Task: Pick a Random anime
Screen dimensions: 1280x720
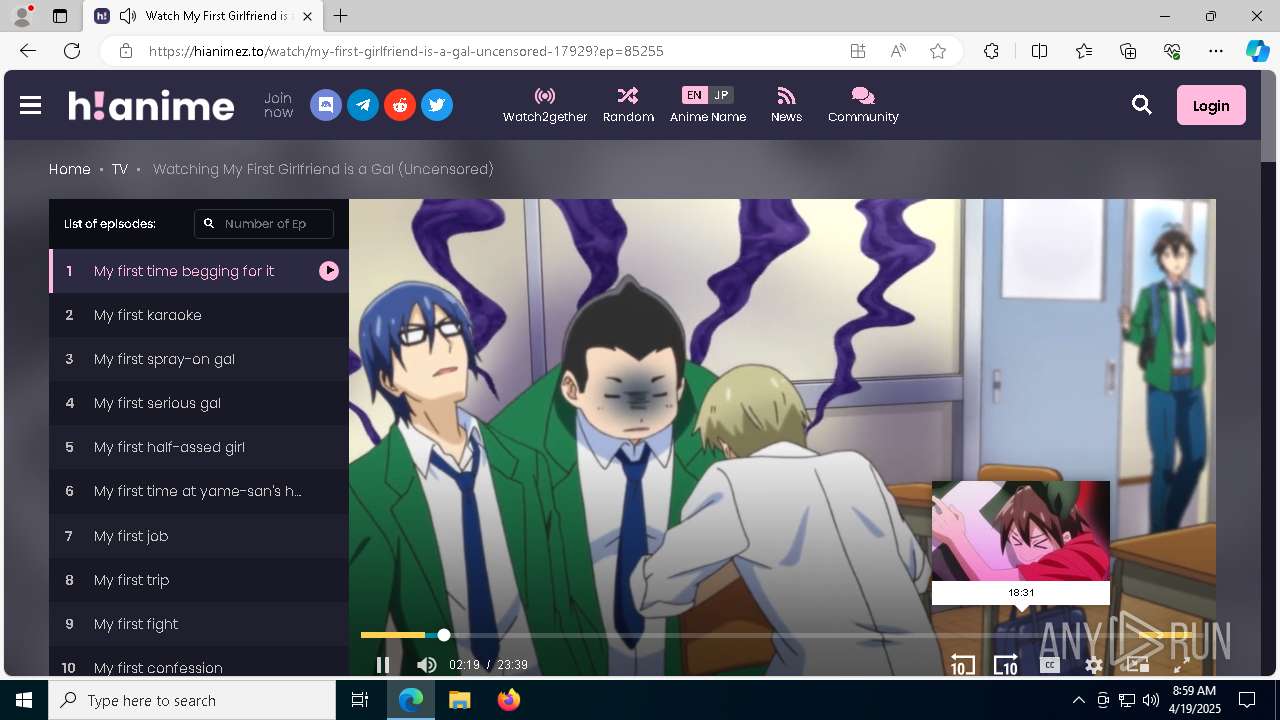Action: click(628, 105)
